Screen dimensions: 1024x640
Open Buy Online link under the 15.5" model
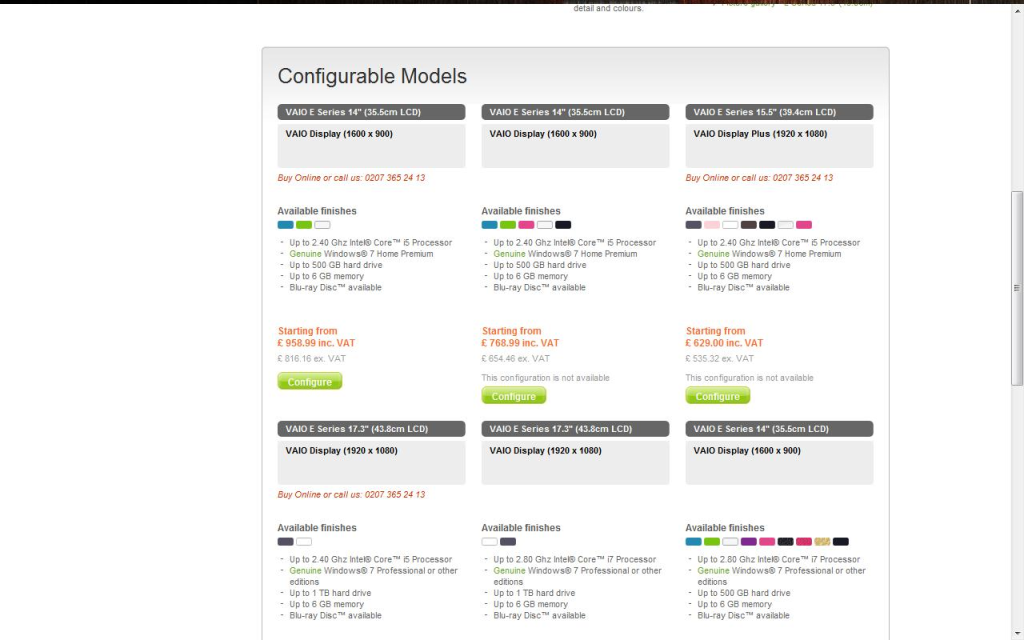(x=759, y=178)
